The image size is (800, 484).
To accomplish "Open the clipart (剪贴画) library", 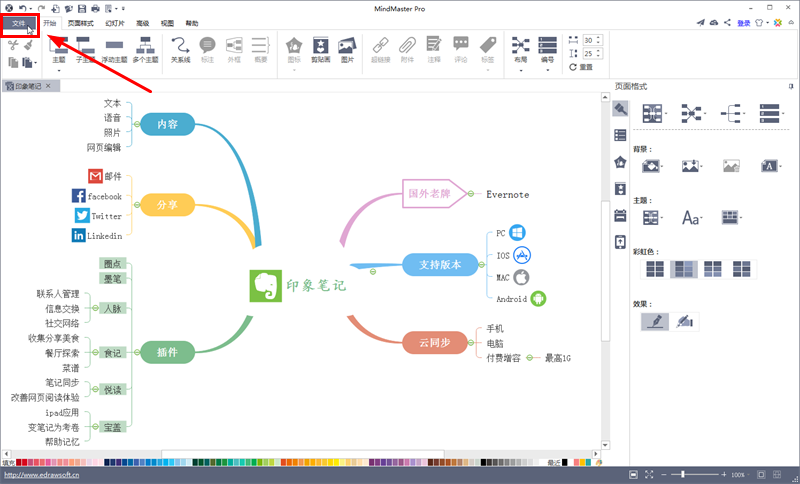I will tap(320, 50).
